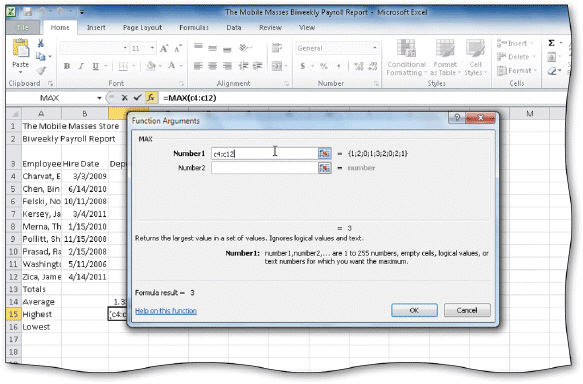Click the Accounting Number Format dollar icon
This screenshot has width=583, height=384.
(x=303, y=66)
